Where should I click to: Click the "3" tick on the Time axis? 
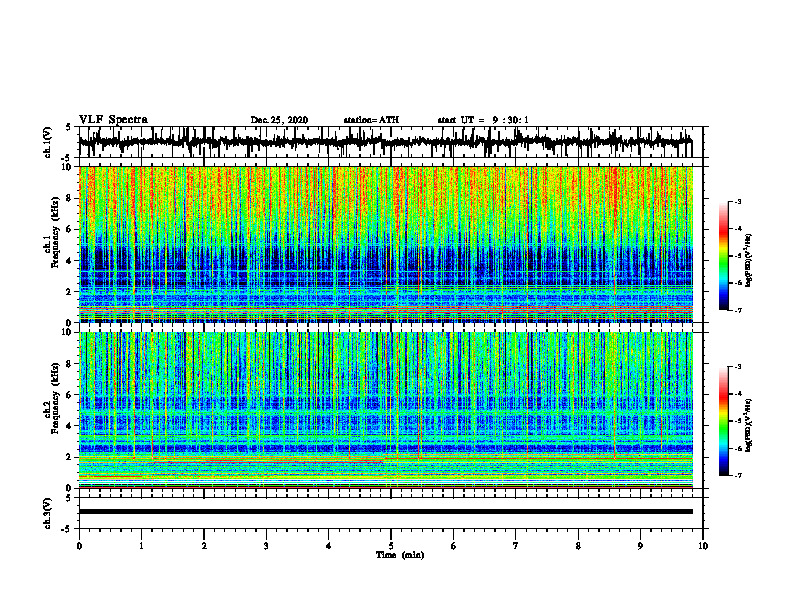point(266,546)
